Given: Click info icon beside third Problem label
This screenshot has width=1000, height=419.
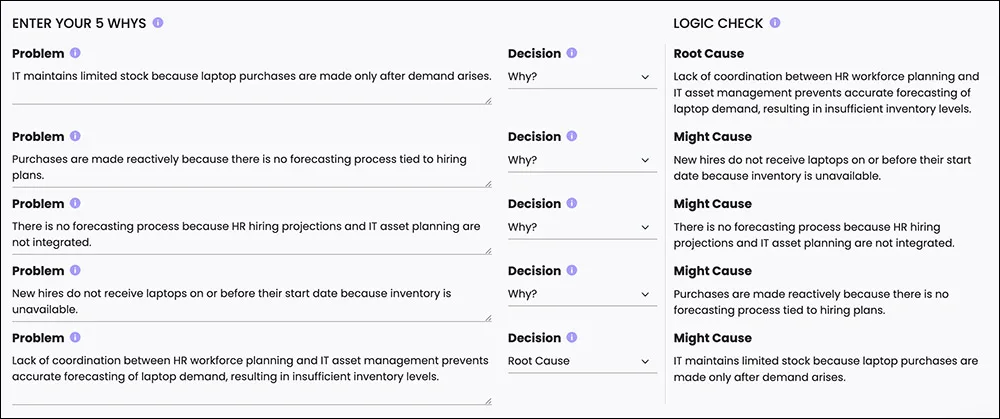Looking at the screenshot, I should click(75, 203).
